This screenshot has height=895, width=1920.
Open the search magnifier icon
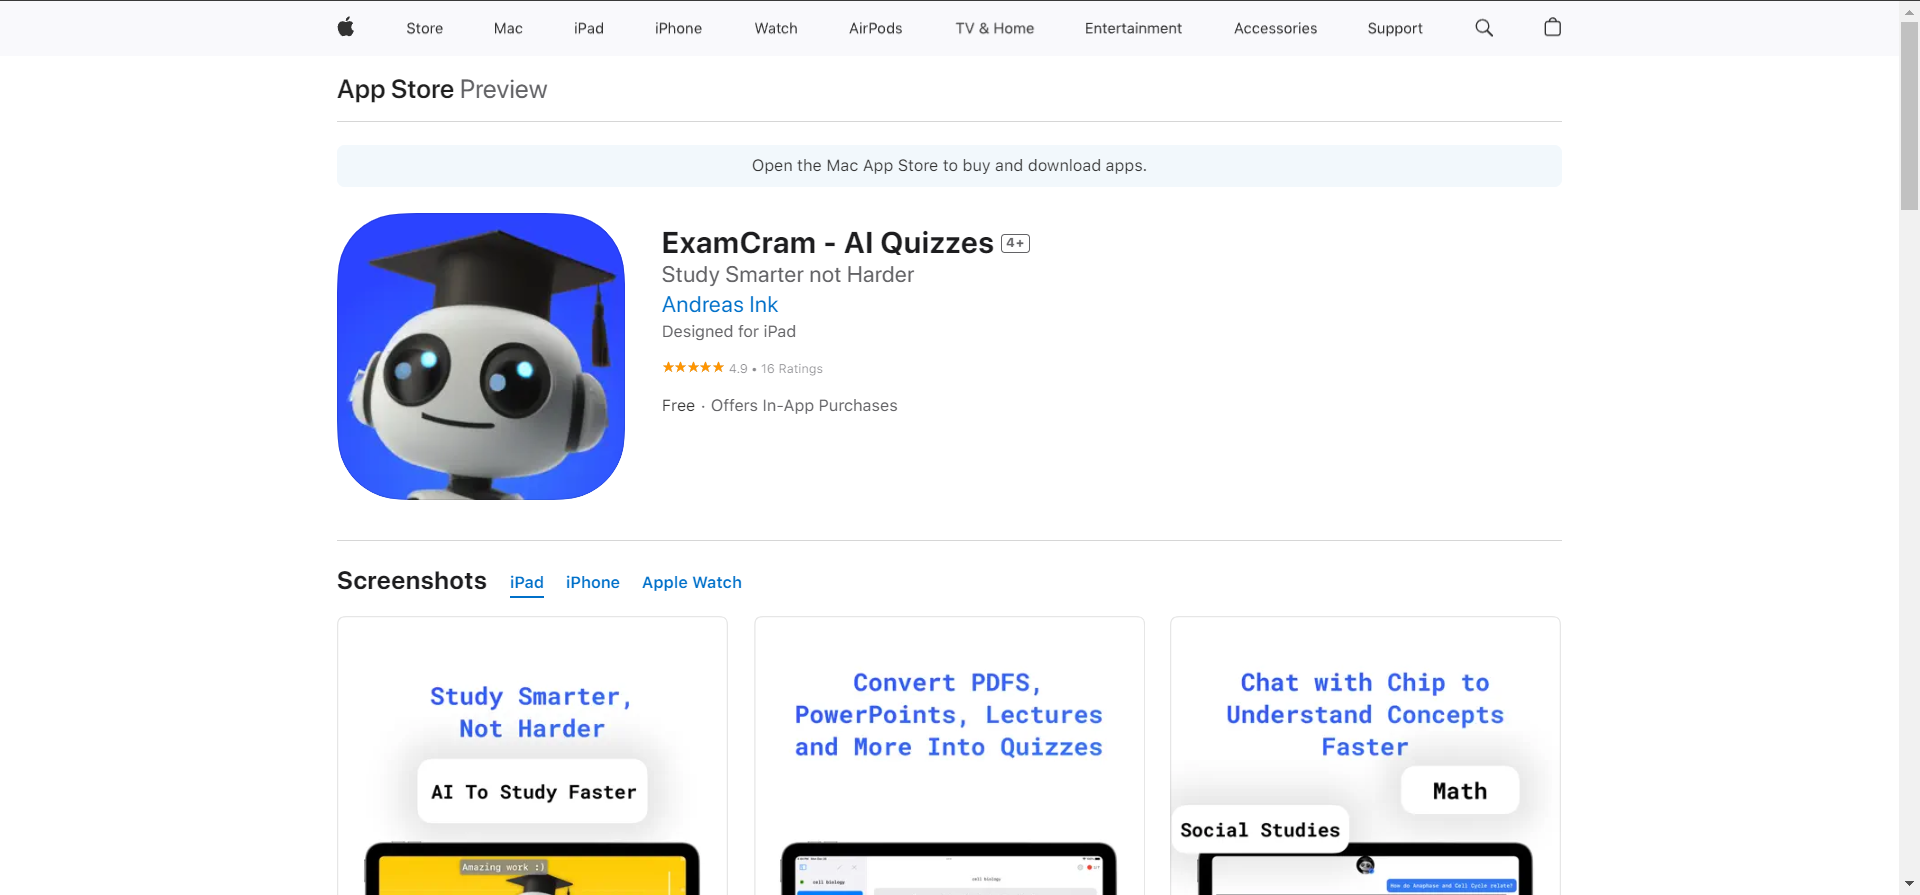pyautogui.click(x=1484, y=28)
